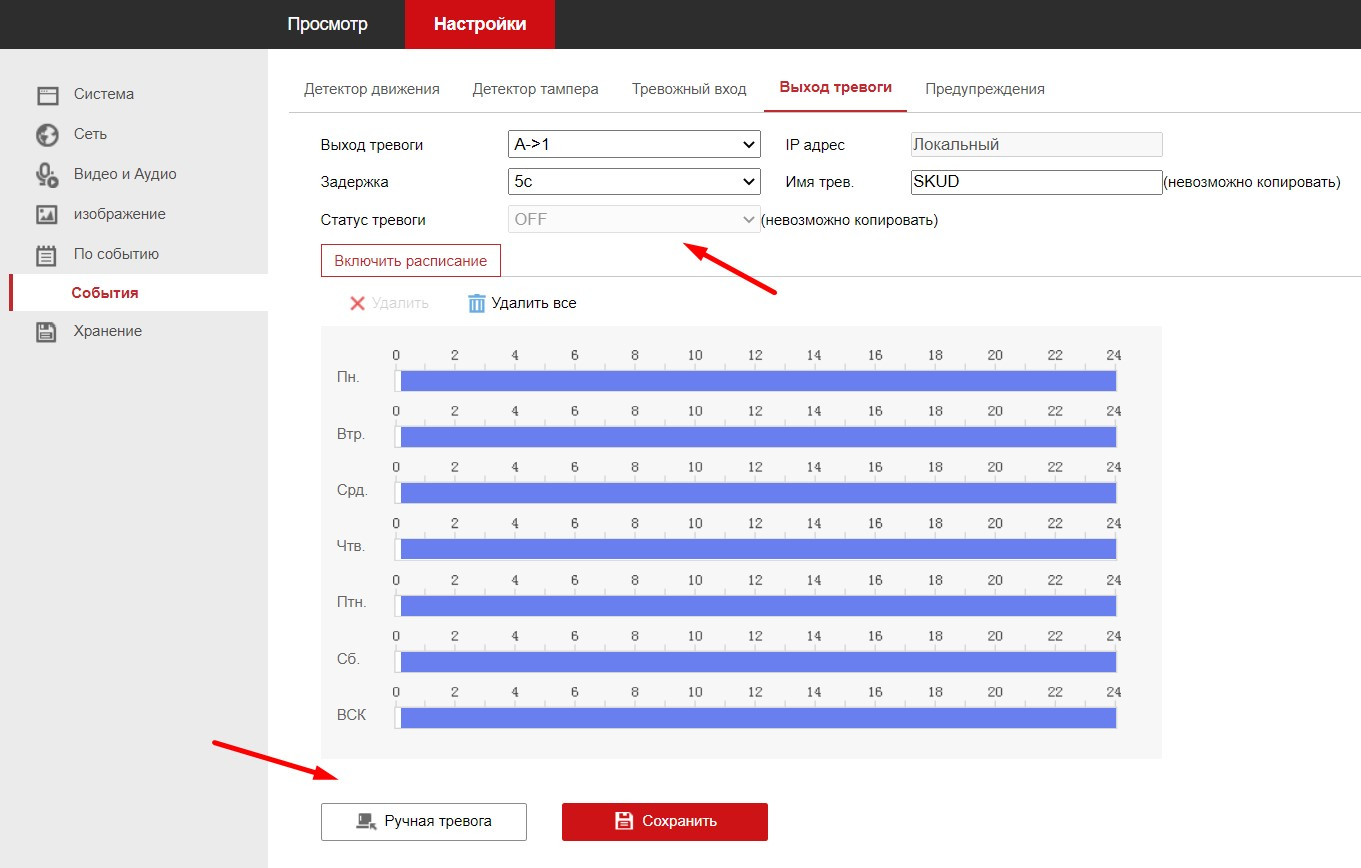Open the Задержка 5c dropdown
This screenshot has width=1361, height=868.
pyautogui.click(x=634, y=182)
